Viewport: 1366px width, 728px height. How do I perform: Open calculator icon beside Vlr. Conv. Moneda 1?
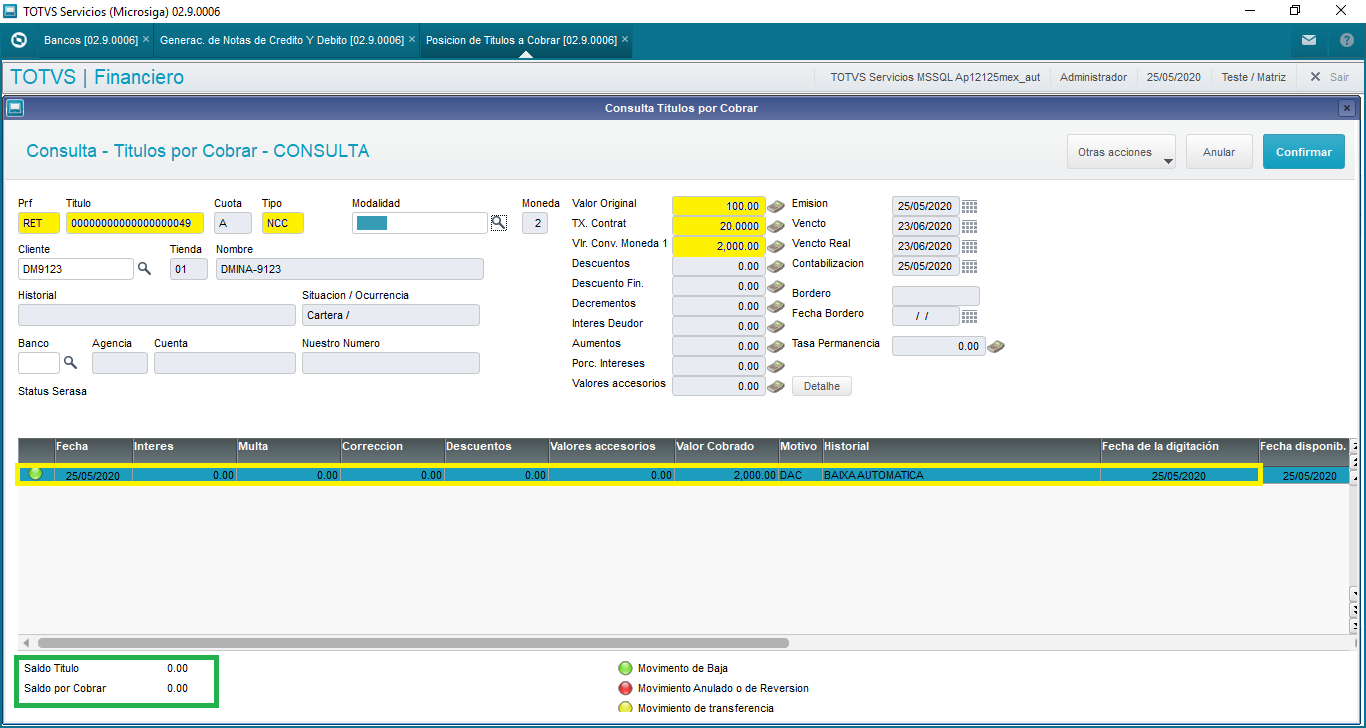(776, 246)
